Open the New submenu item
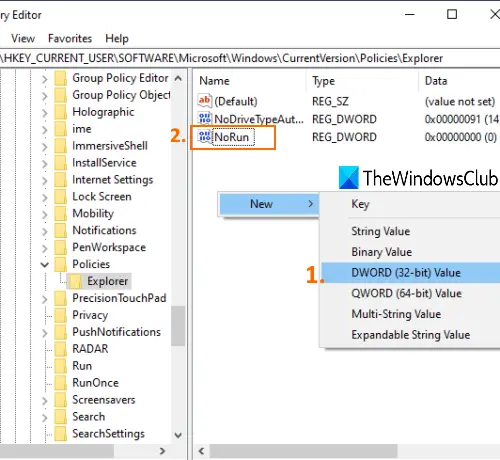Viewport: 500px width, 460px height. [269, 204]
